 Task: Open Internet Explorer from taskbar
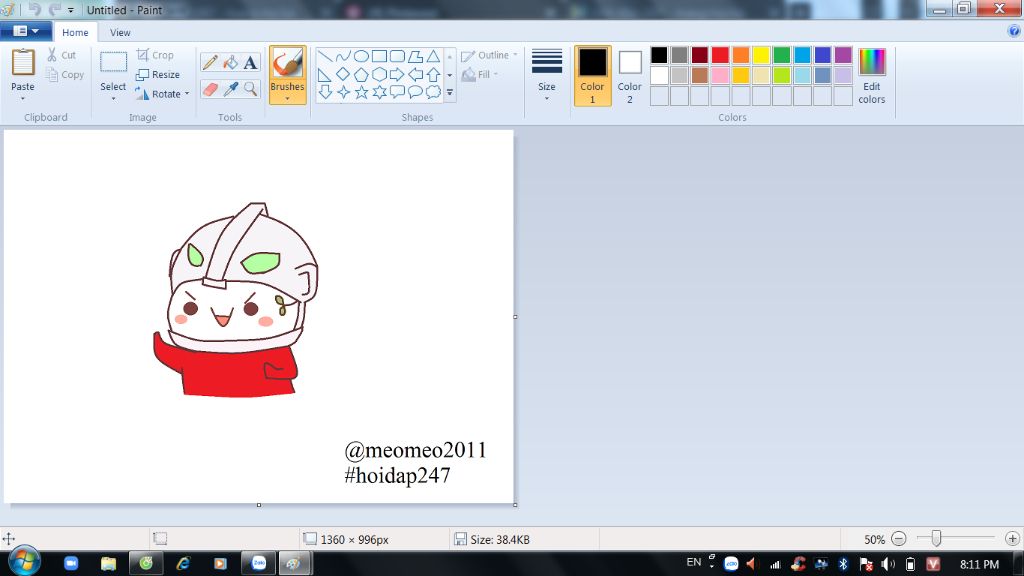coord(183,563)
